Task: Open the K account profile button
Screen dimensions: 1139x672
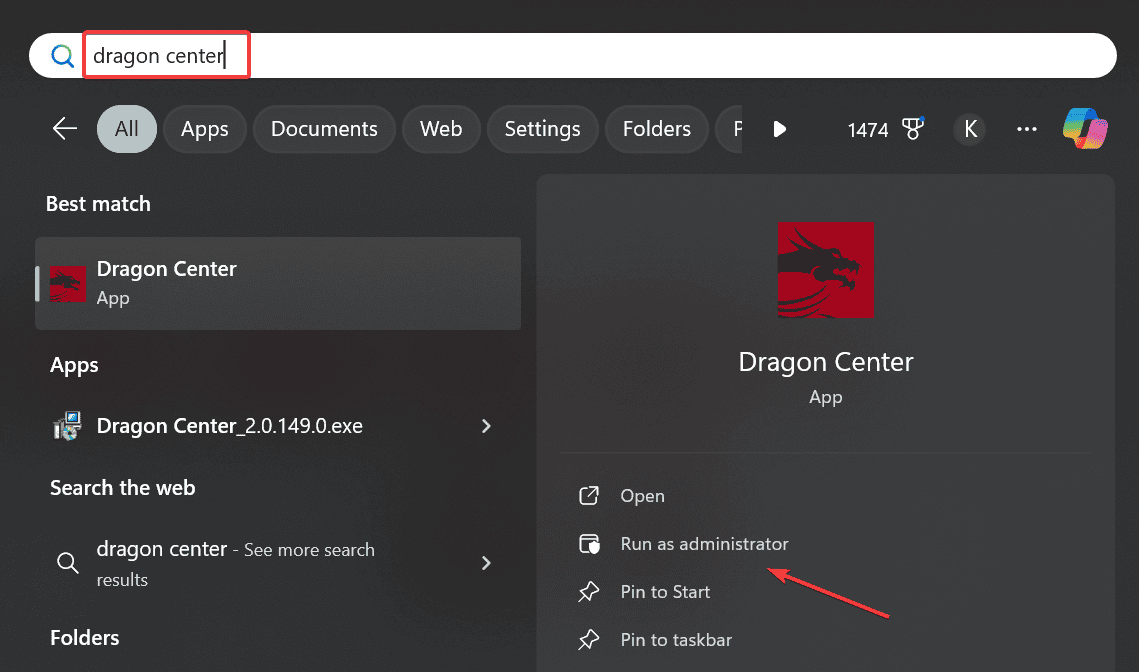Action: tap(970, 129)
